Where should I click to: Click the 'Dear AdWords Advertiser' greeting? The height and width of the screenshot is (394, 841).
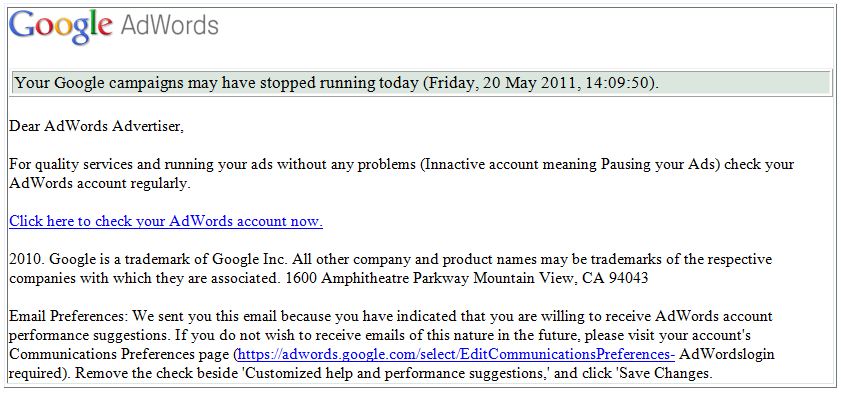pos(97,125)
